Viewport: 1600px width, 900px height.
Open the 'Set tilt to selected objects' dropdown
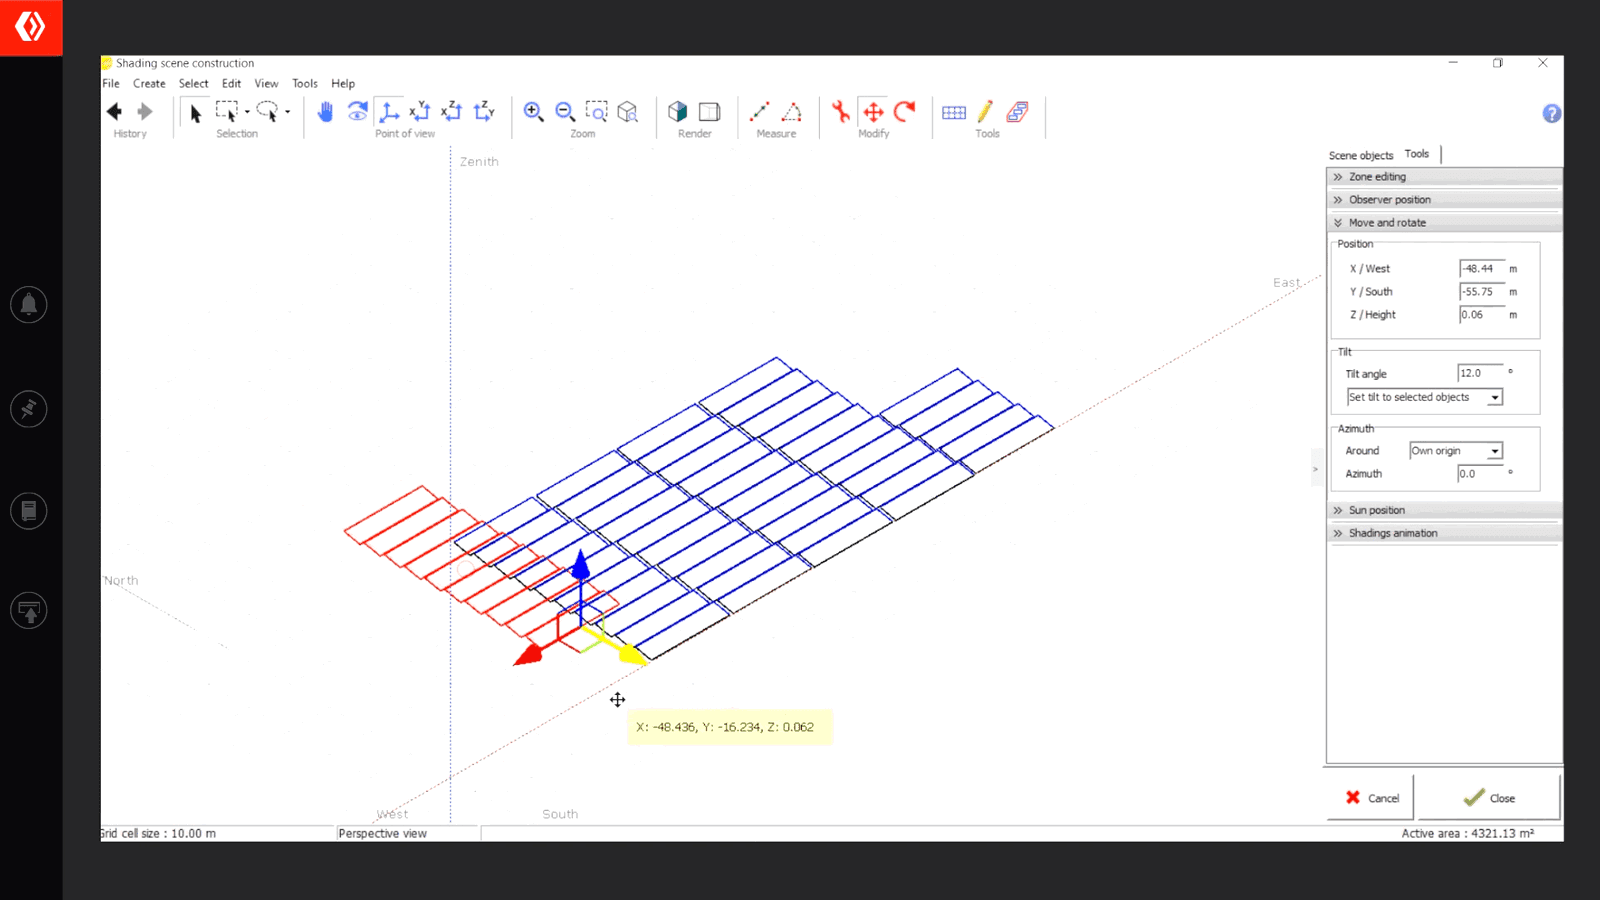pos(1495,398)
